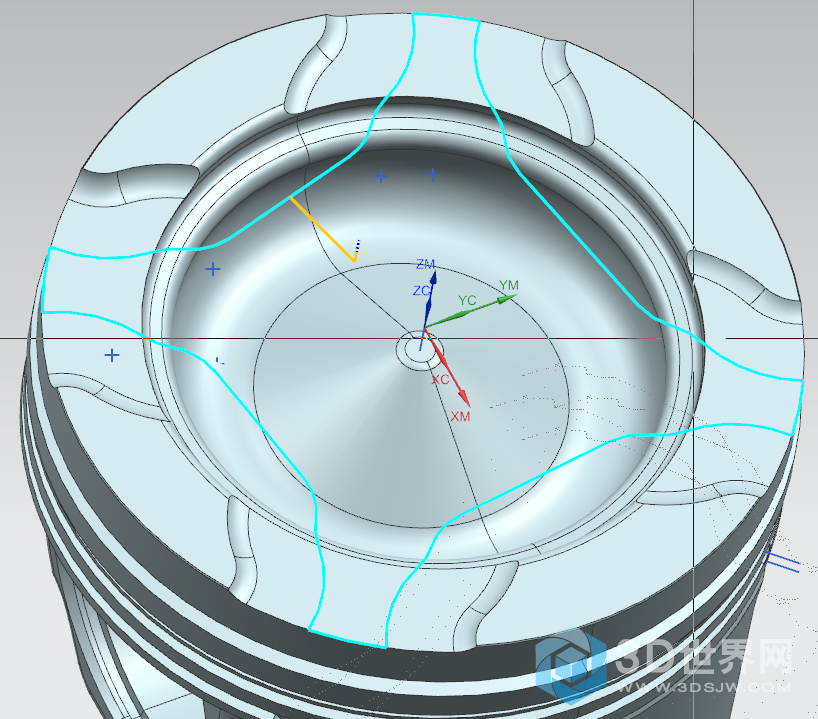Pick the blue Z-axis arrowhead
This screenshot has height=719, width=818.
point(432,279)
